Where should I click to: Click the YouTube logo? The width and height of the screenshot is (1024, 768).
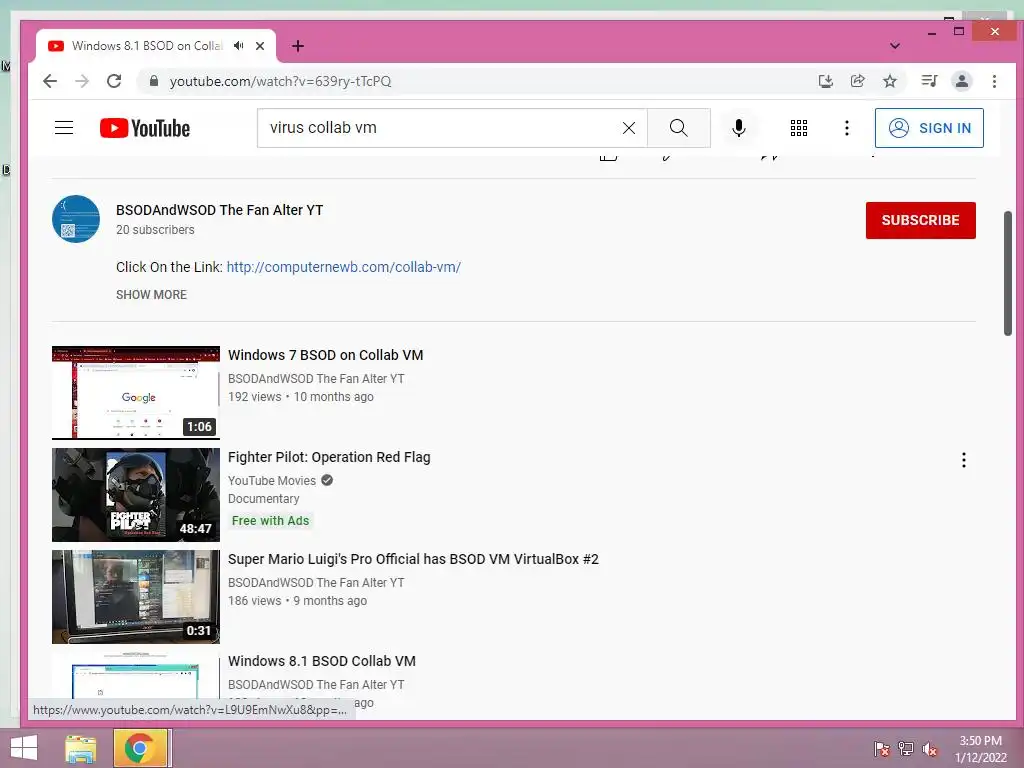(145, 128)
